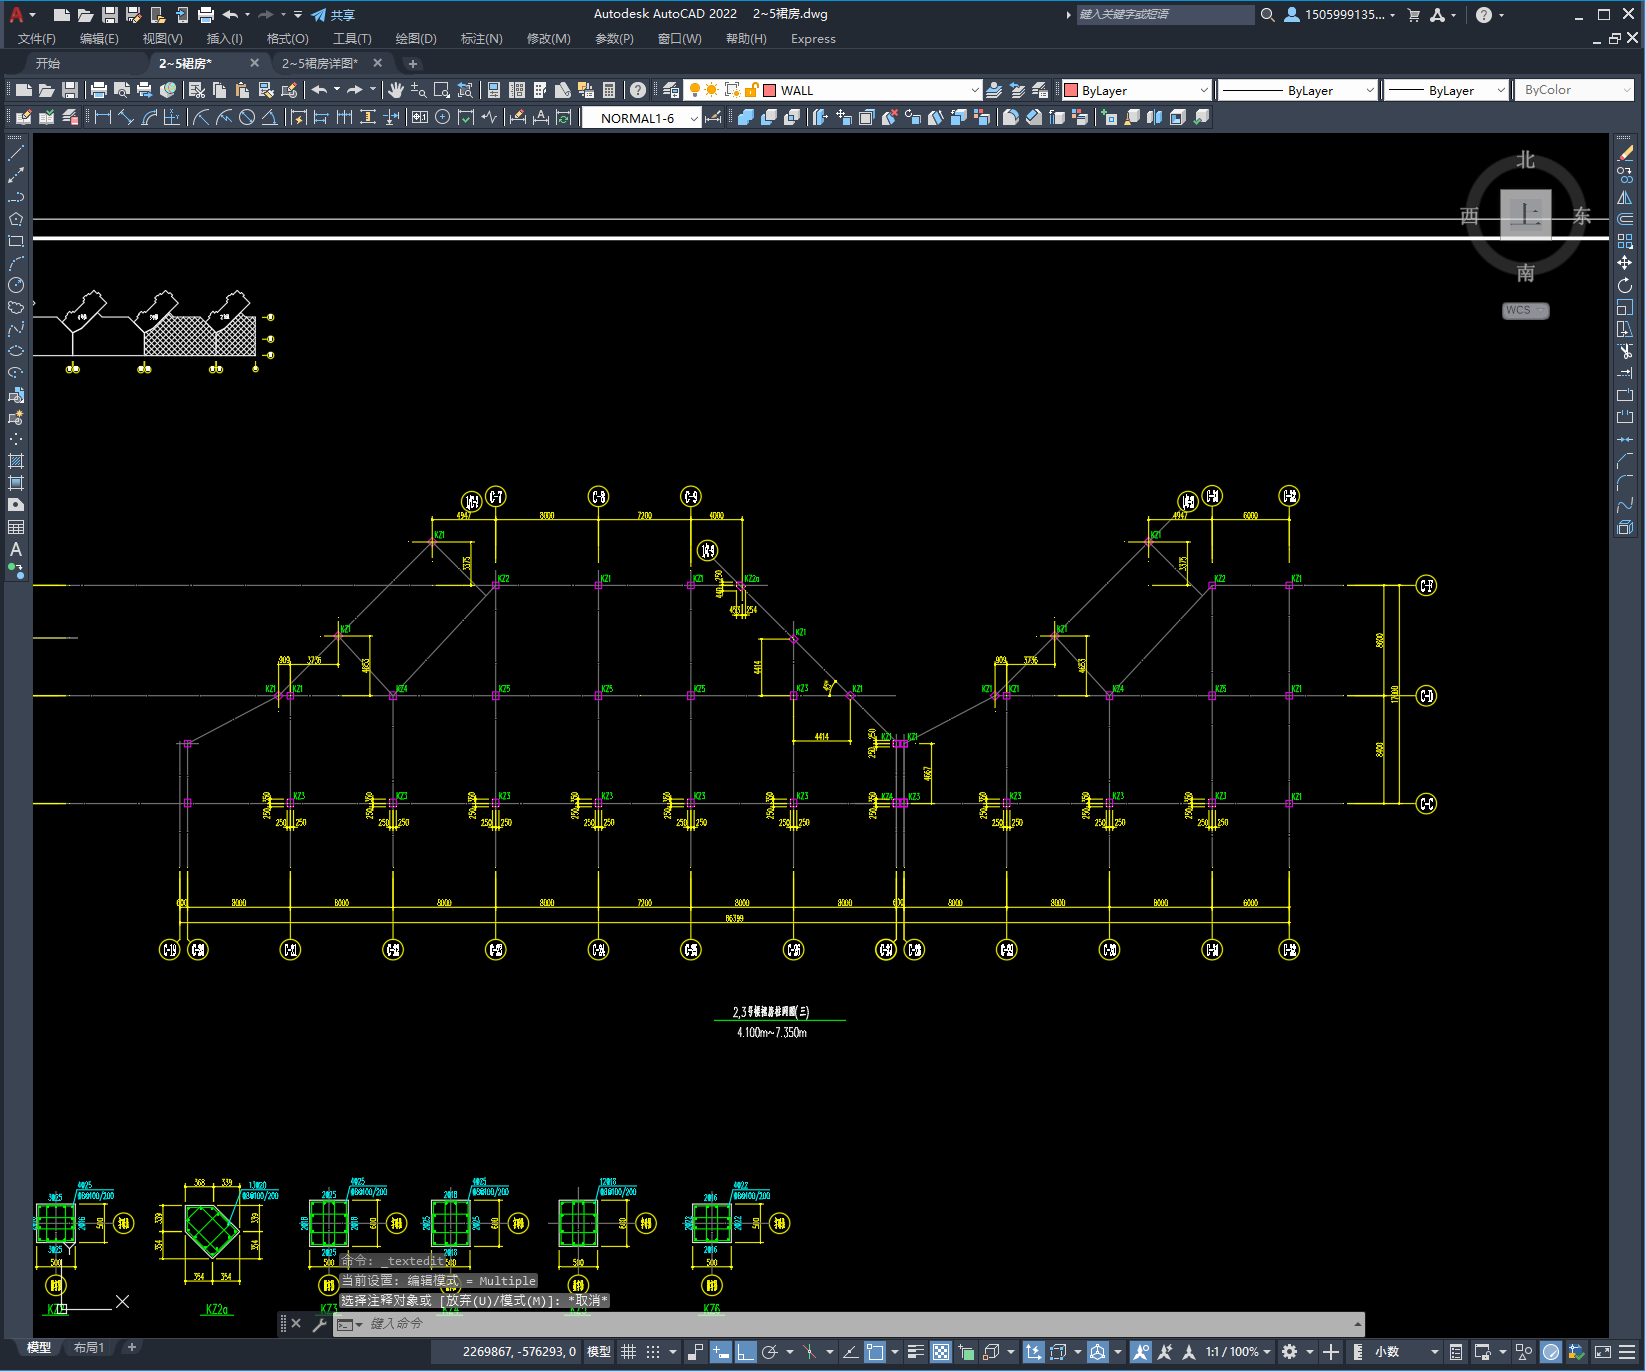Open the Help question mark icon
The image size is (1645, 1371).
[638, 90]
